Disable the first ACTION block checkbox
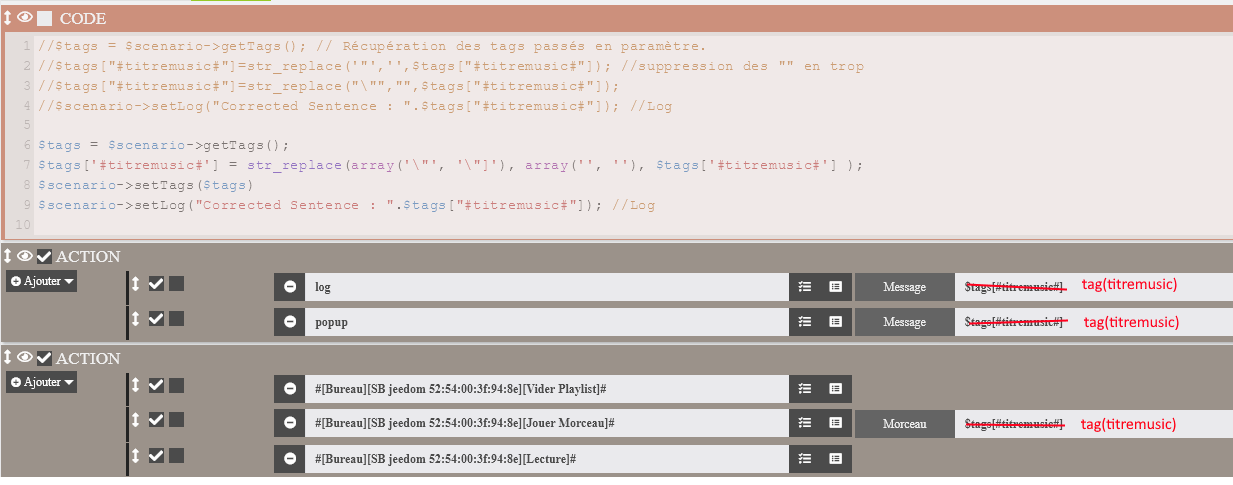The height and width of the screenshot is (485, 1233). point(44,257)
